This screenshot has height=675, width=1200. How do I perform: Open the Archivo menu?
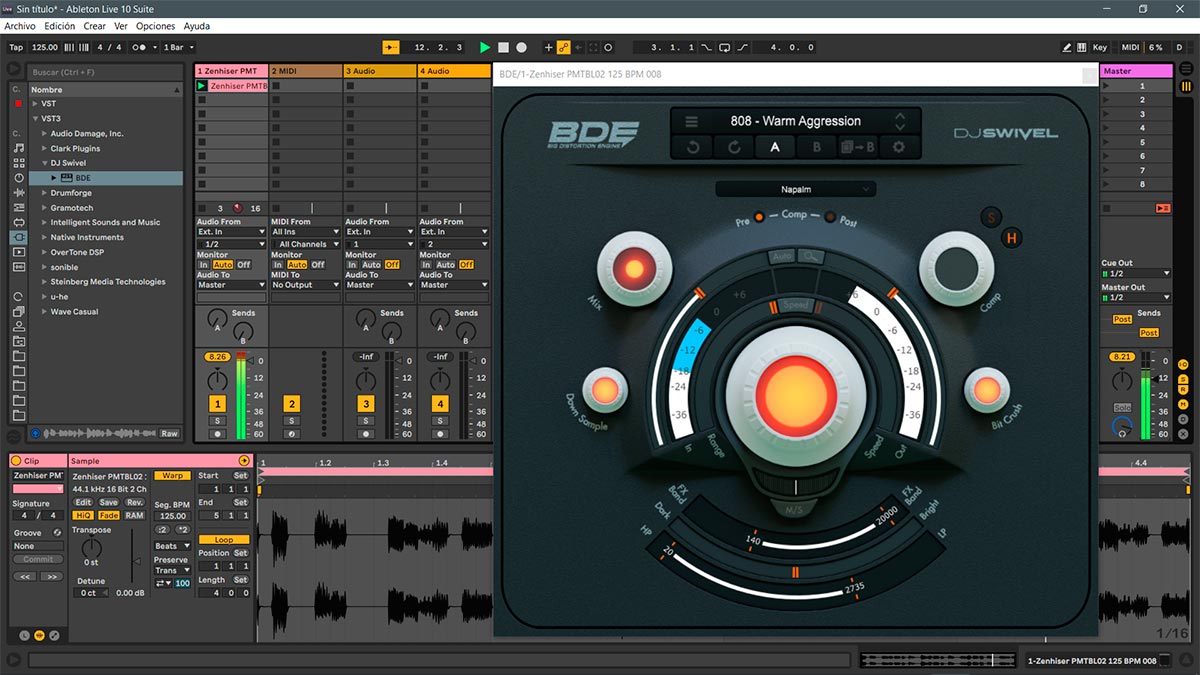20,26
